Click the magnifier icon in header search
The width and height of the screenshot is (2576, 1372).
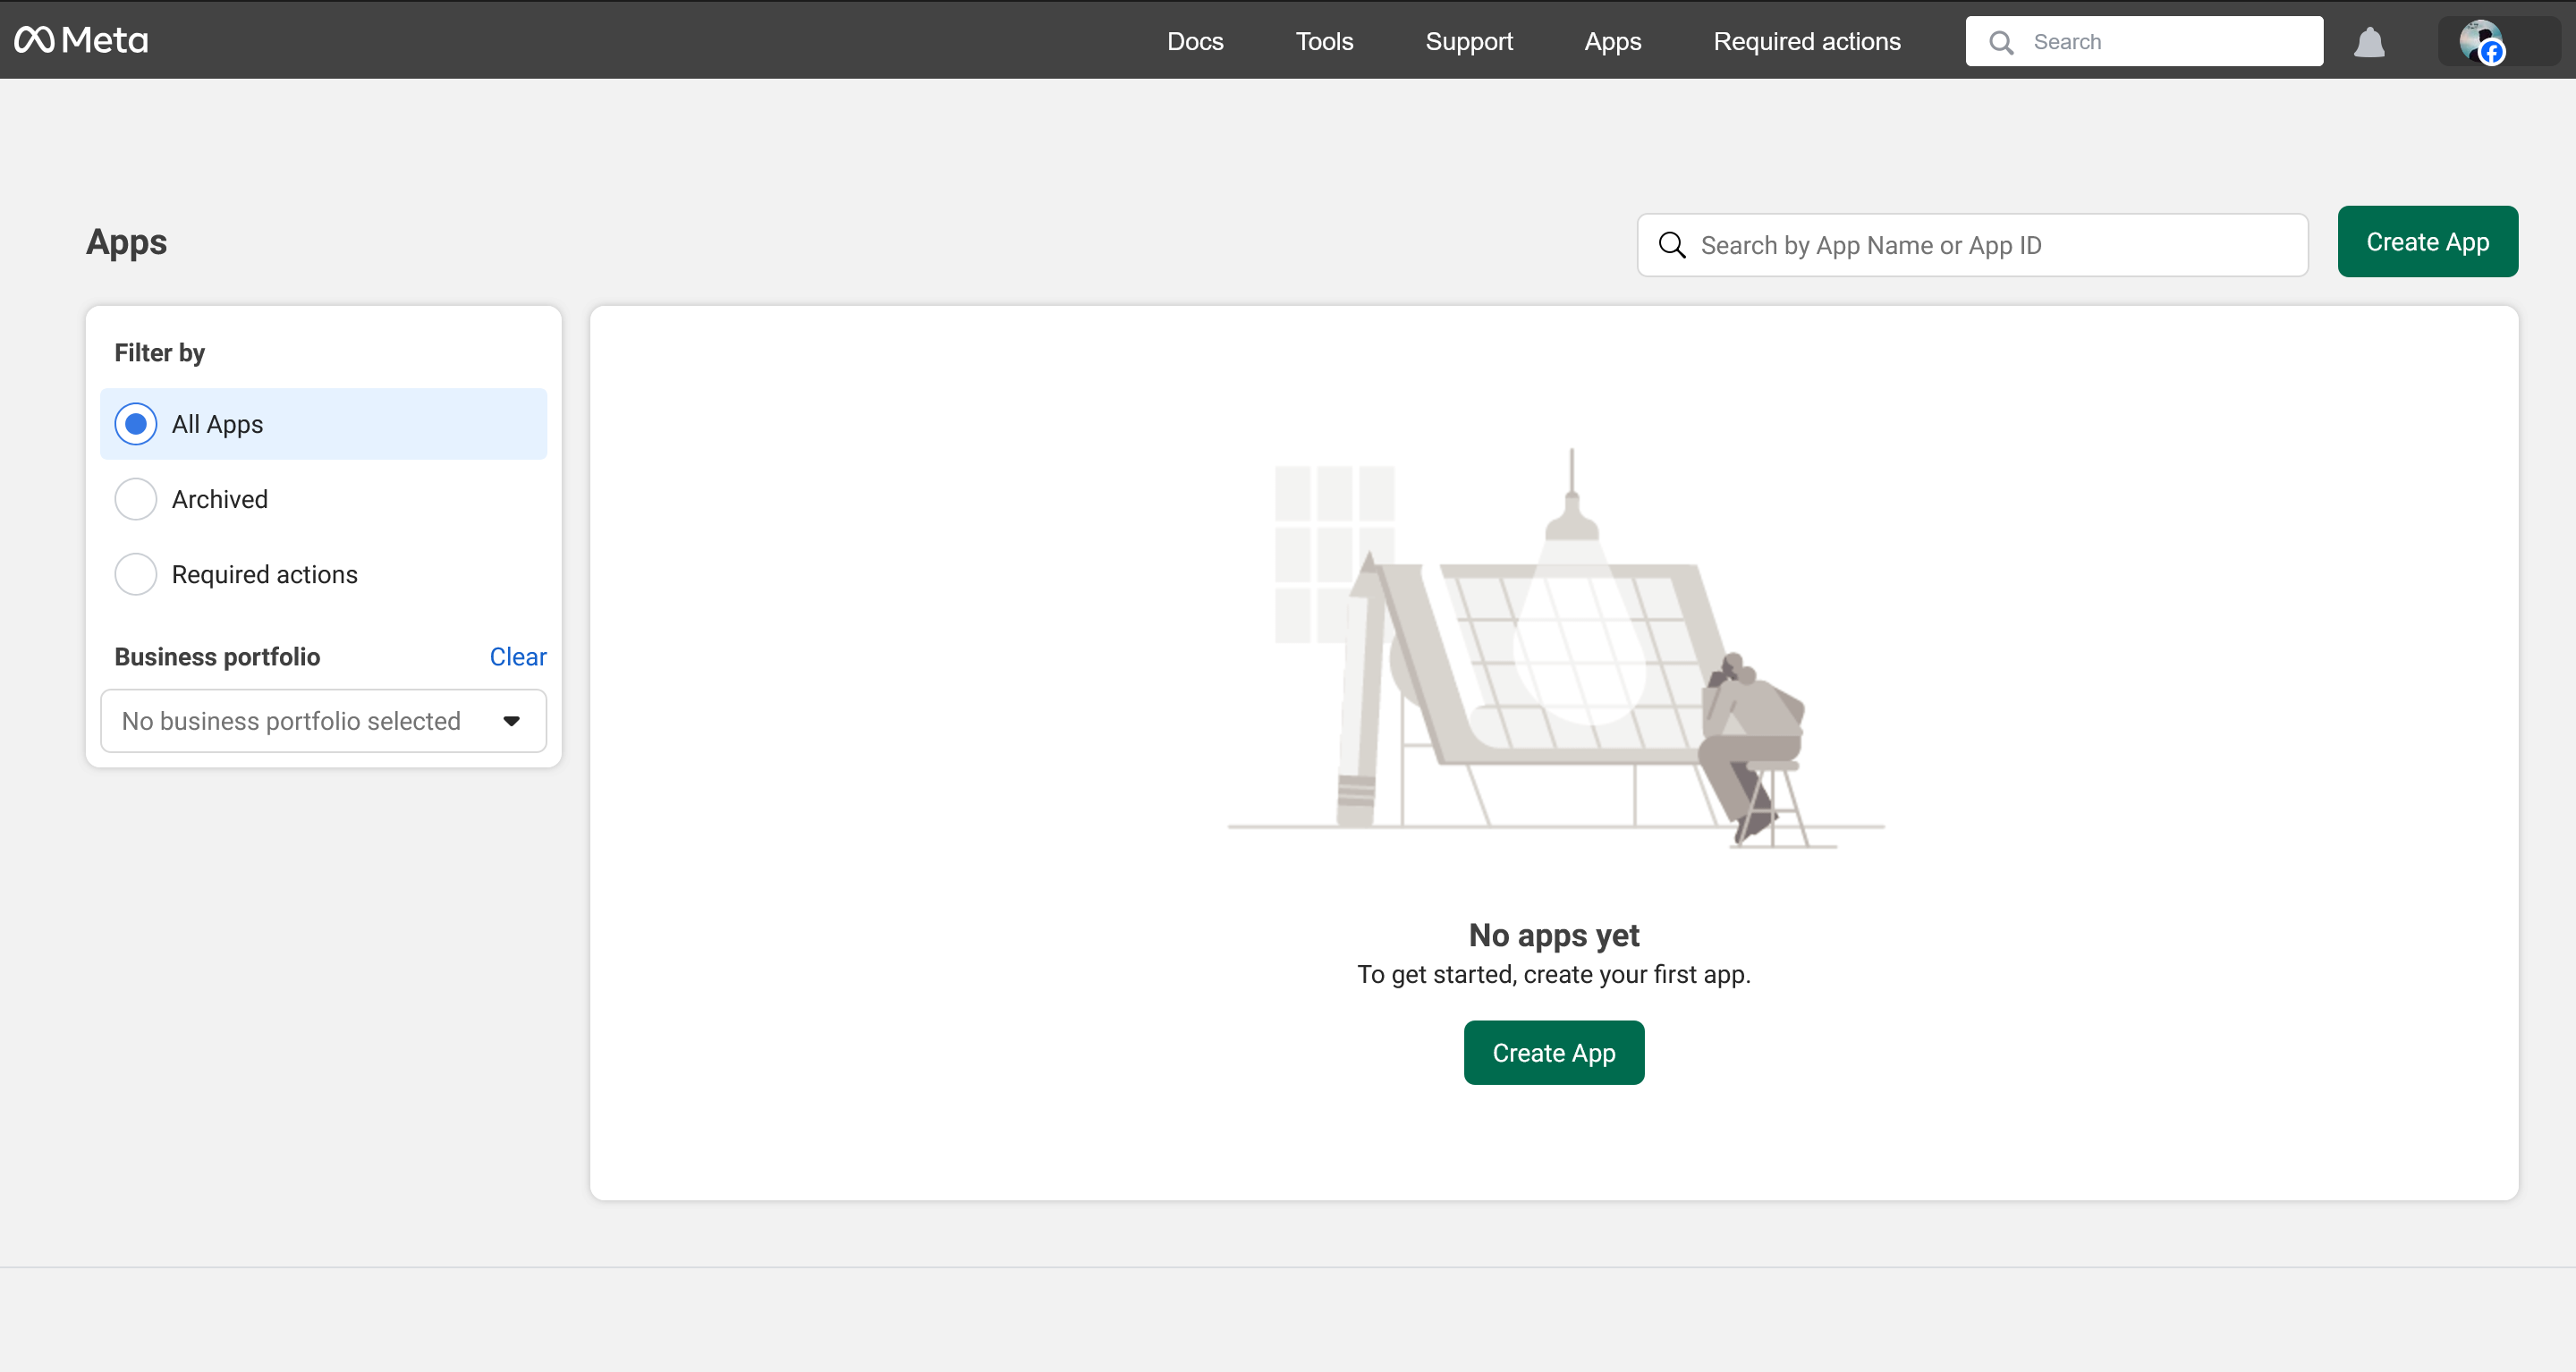click(2001, 42)
